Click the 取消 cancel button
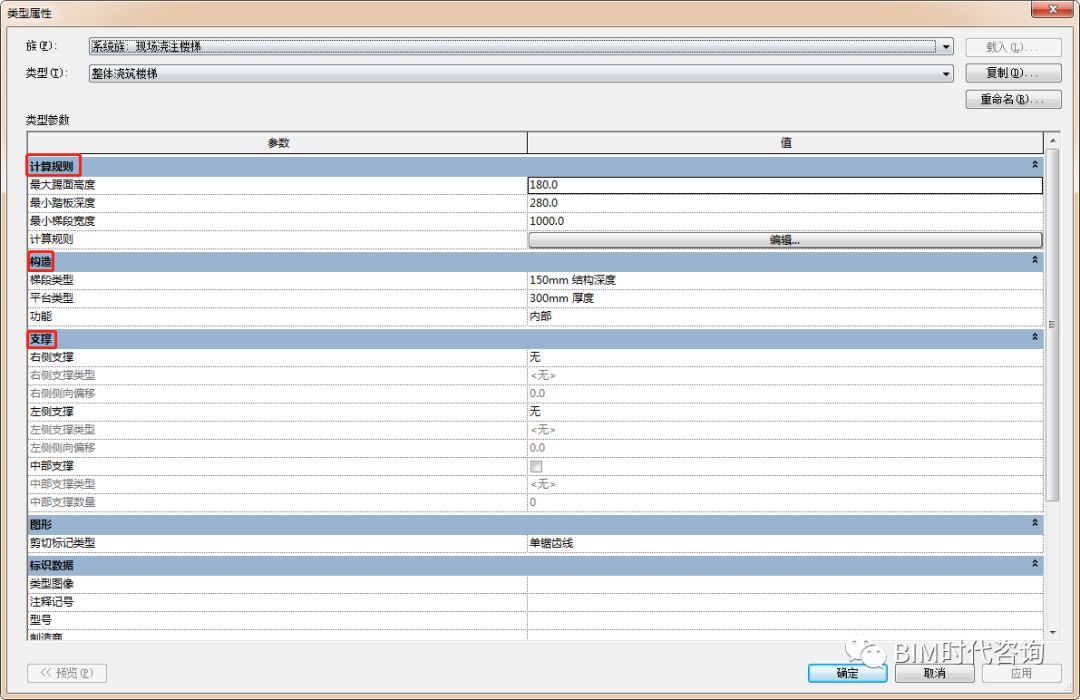 (x=935, y=673)
